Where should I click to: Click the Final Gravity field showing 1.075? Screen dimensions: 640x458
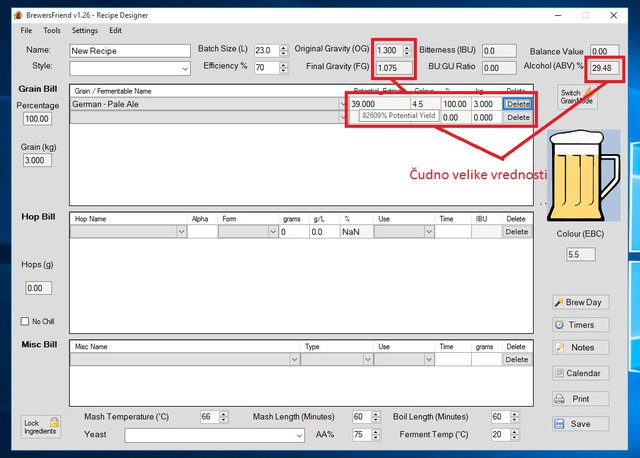coord(393,68)
